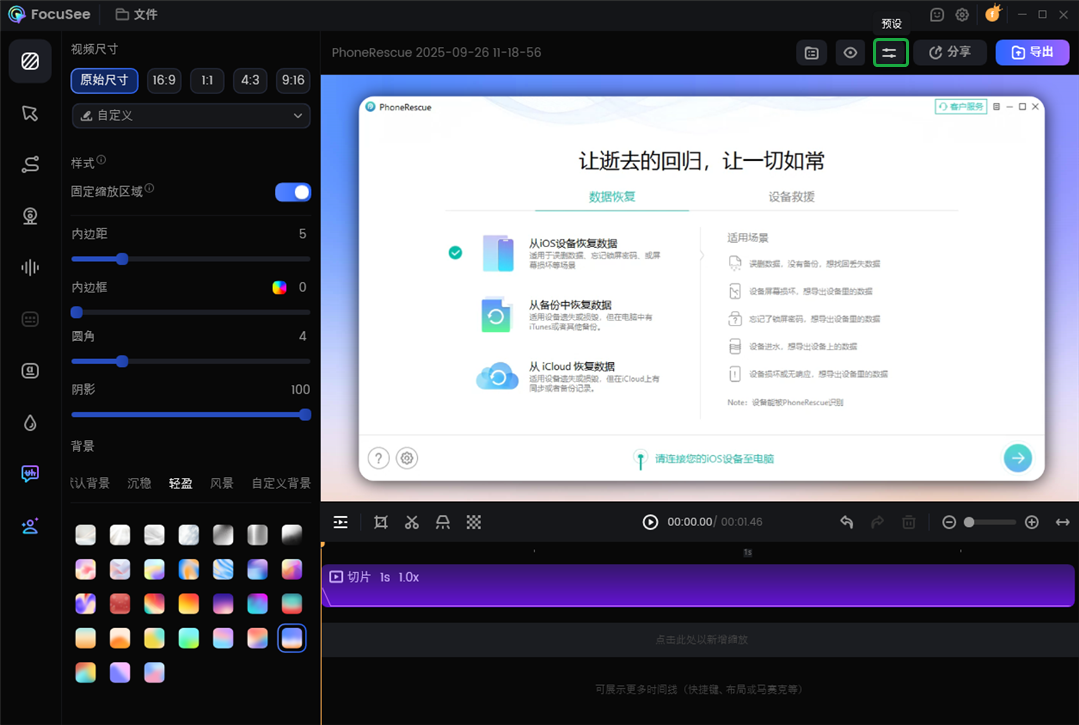Open the avatar person sidebar panel
This screenshot has height=725, width=1079.
(x=30, y=526)
